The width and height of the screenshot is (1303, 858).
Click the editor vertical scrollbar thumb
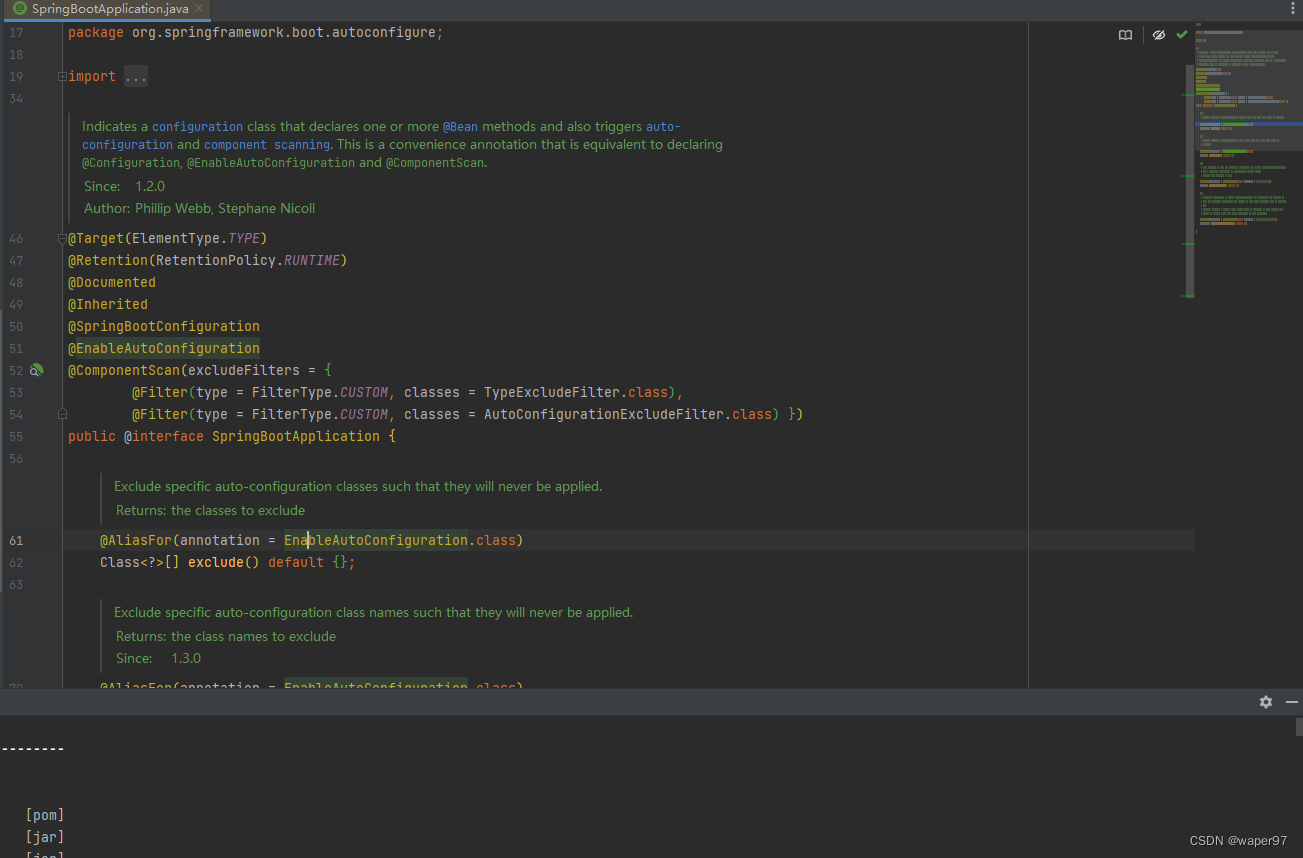pos(1190,180)
